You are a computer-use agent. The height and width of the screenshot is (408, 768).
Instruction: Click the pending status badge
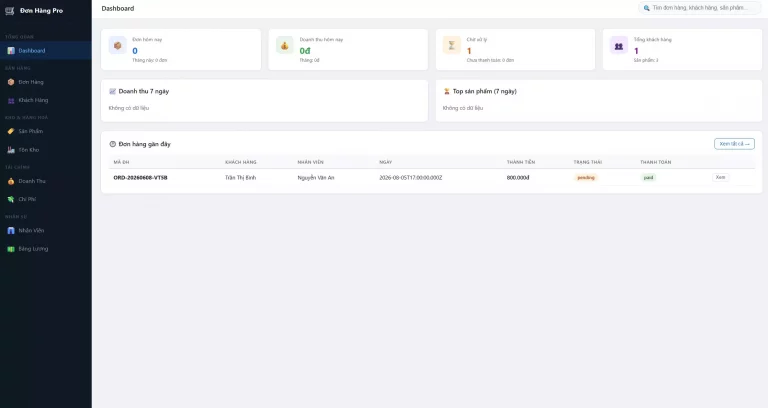click(x=585, y=178)
